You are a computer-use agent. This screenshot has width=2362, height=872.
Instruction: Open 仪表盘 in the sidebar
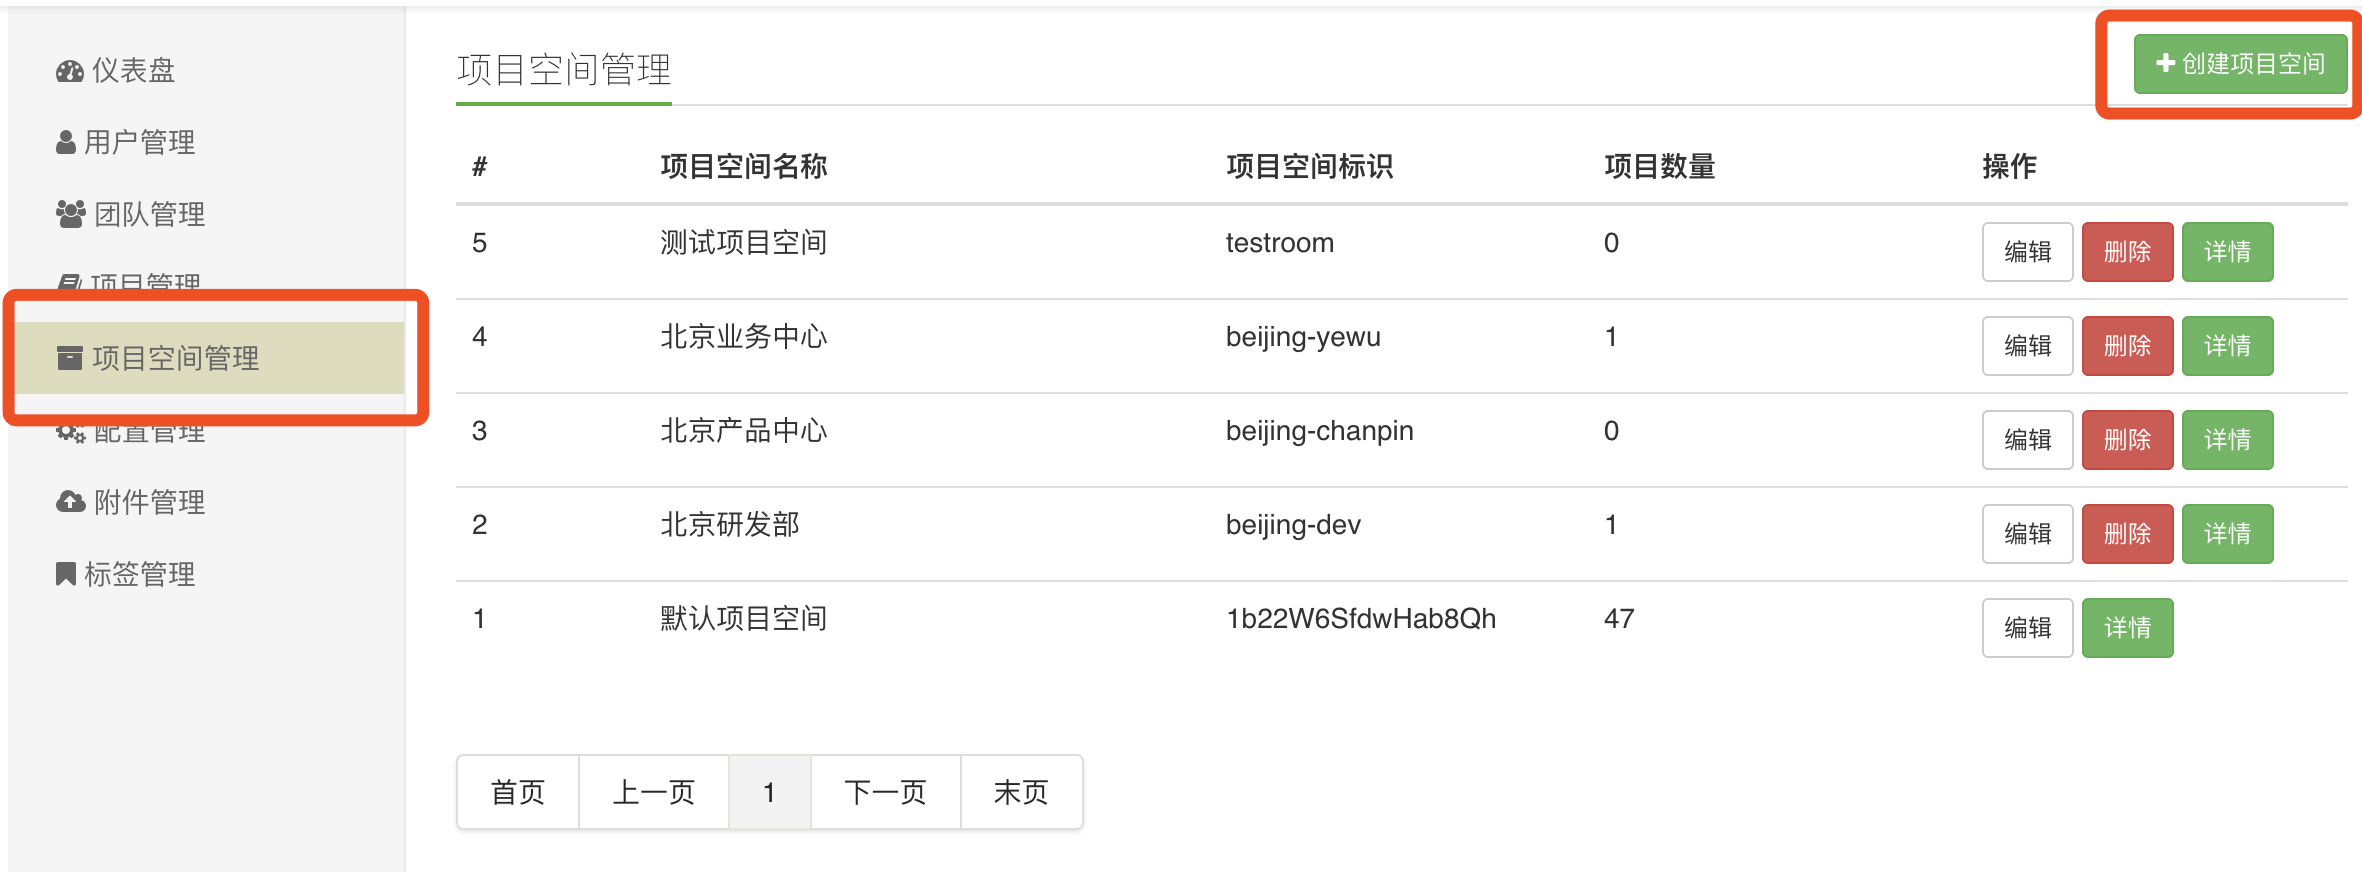point(133,71)
